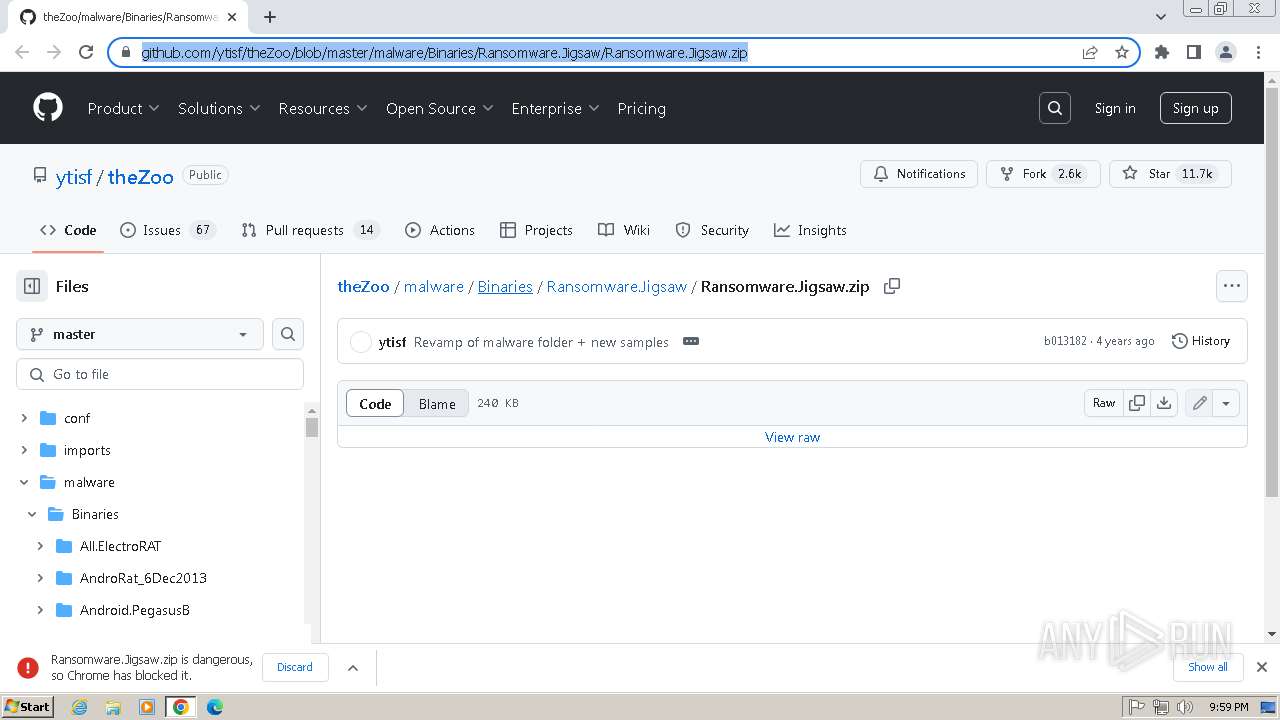The width and height of the screenshot is (1280, 720).
Task: Expand the Product menu
Action: click(123, 108)
